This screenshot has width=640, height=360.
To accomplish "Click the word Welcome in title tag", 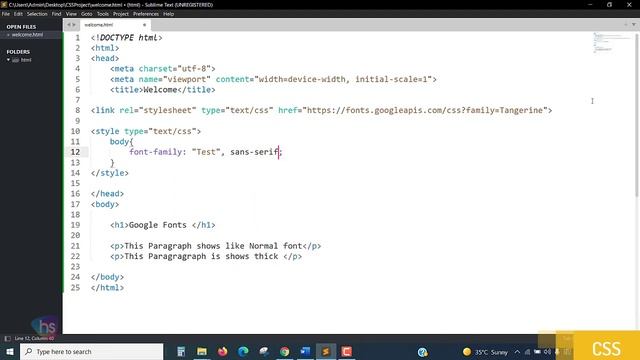I will (160, 89).
